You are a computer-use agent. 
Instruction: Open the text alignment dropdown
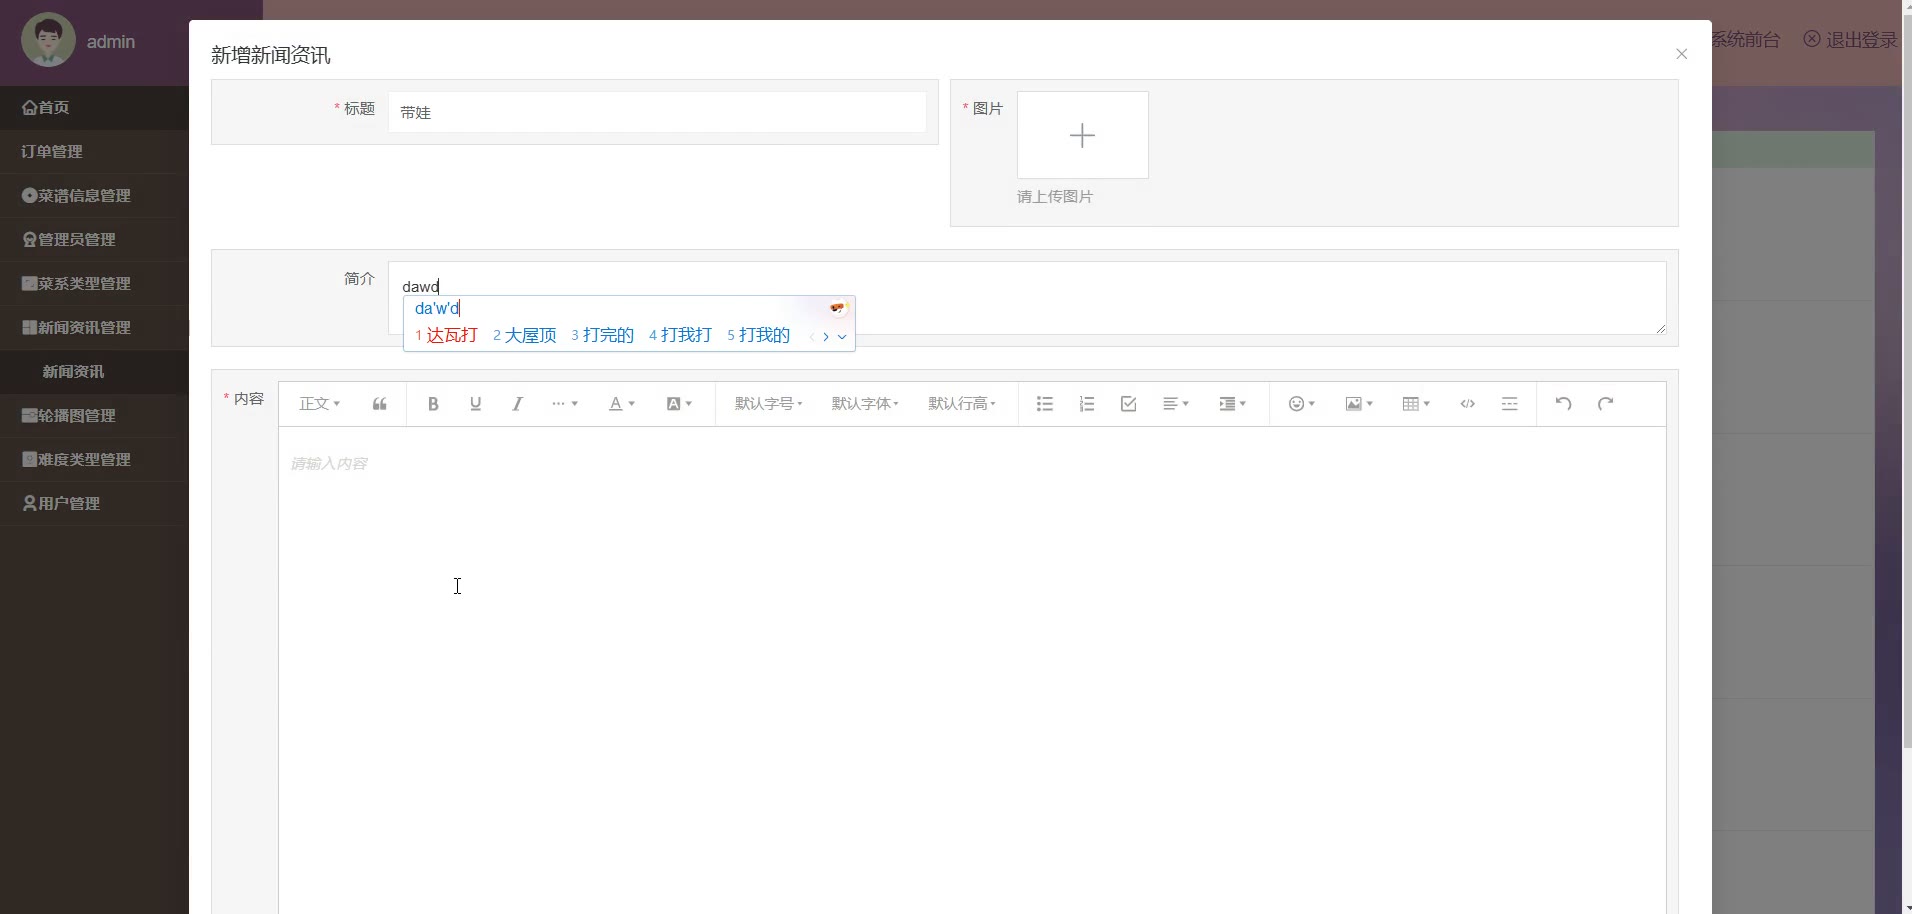click(1176, 404)
